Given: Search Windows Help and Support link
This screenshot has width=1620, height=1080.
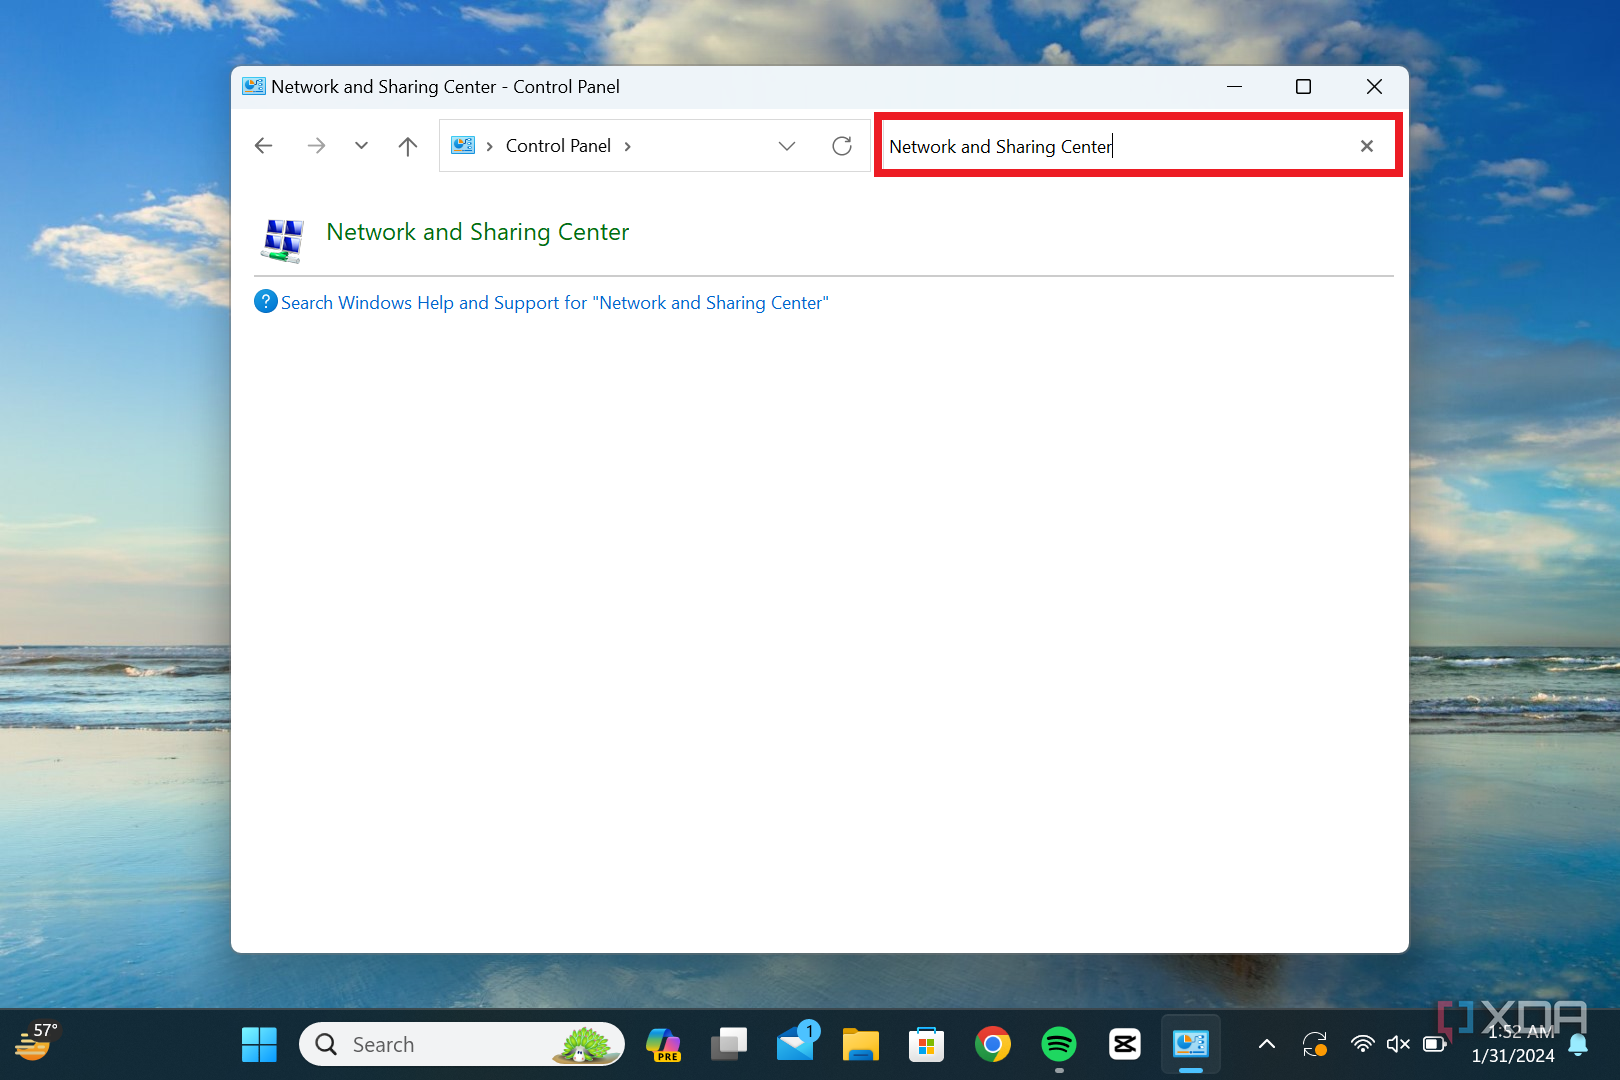Looking at the screenshot, I should [x=554, y=303].
